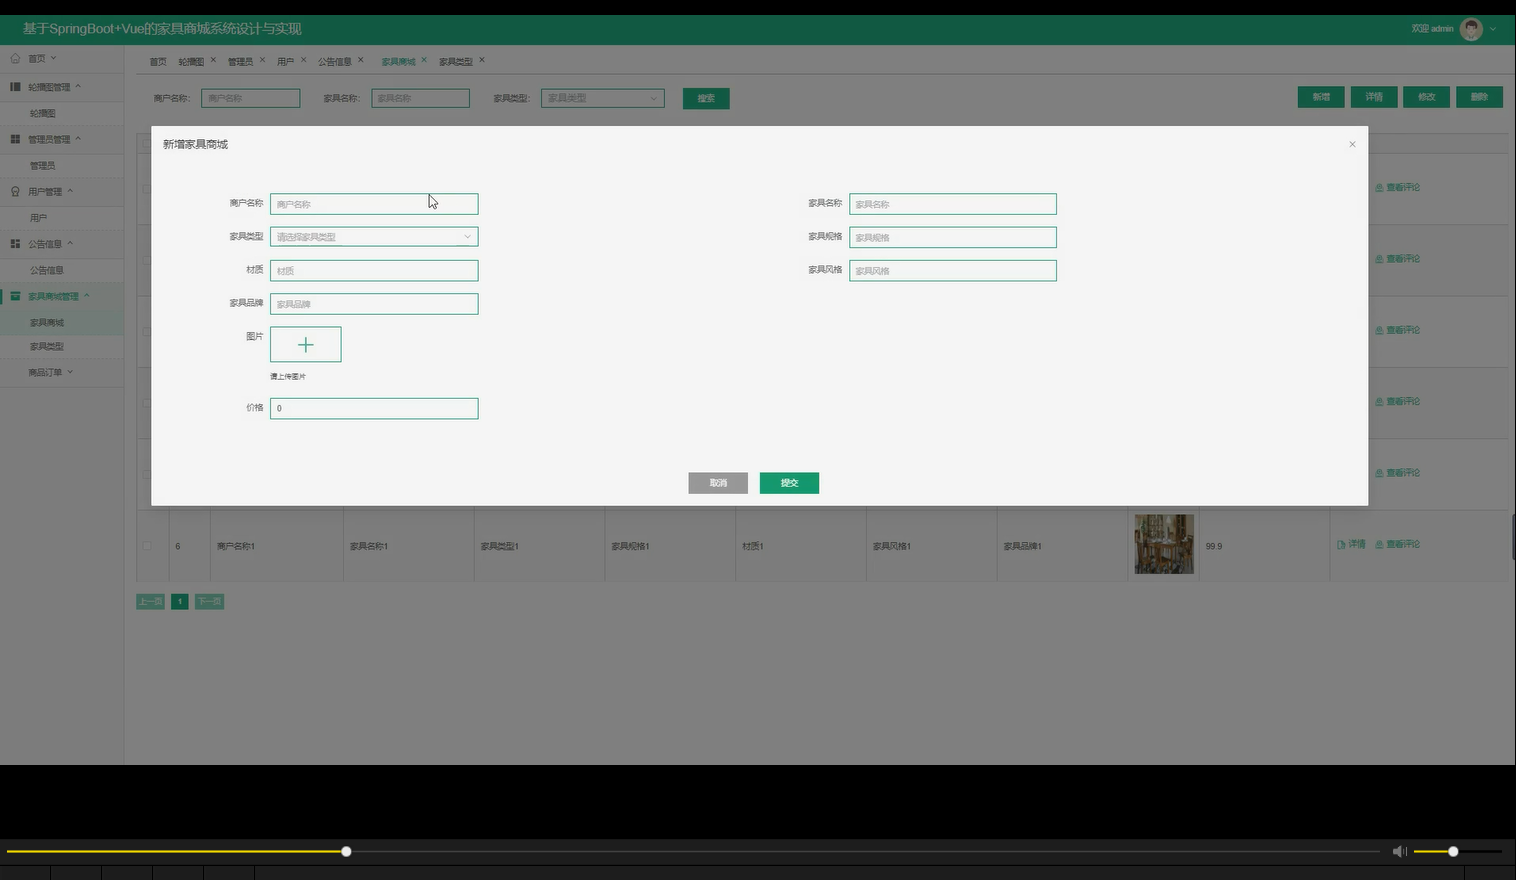This screenshot has height=880, width=1516.
Task: Click the 家具商城管理 sidebar group icon
Action: [15, 296]
